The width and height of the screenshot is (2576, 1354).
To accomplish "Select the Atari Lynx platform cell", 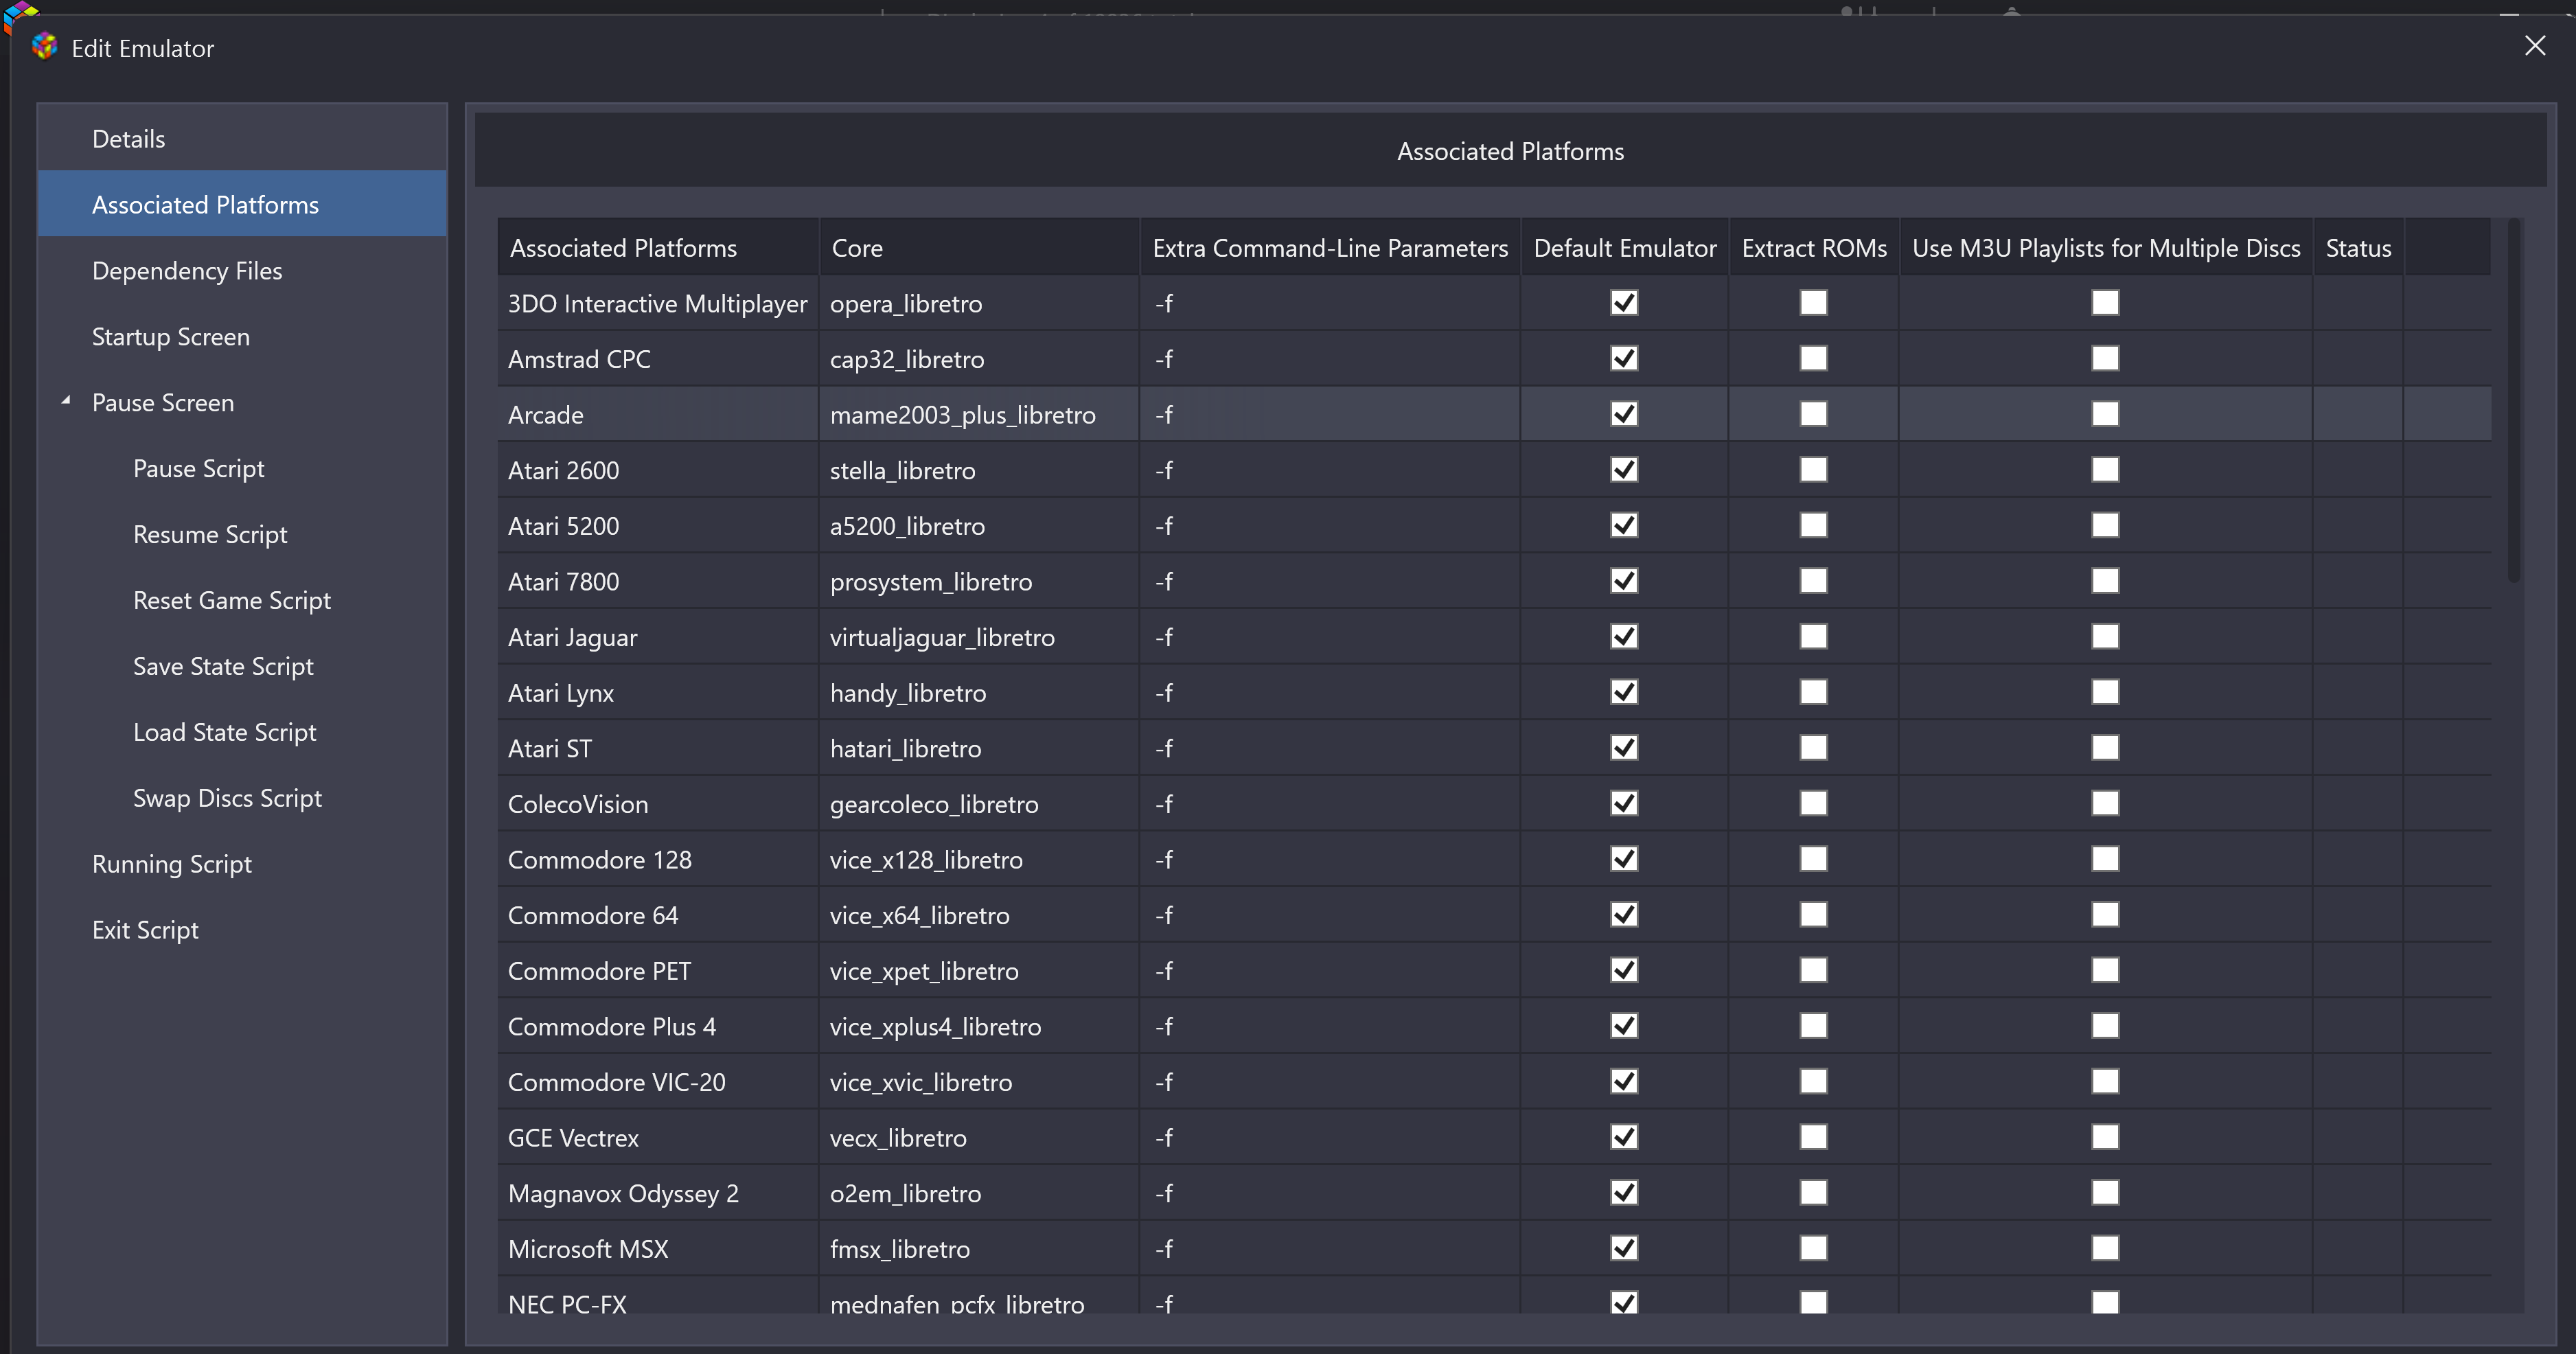I will click(x=658, y=693).
